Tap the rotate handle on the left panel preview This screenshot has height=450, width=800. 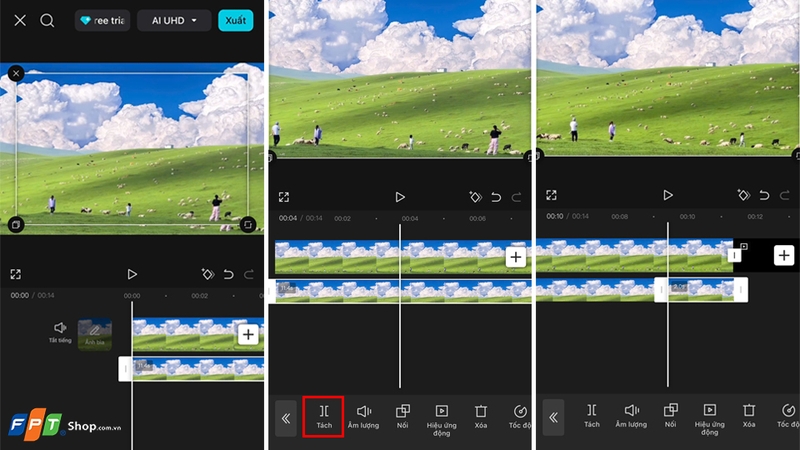pos(247,224)
